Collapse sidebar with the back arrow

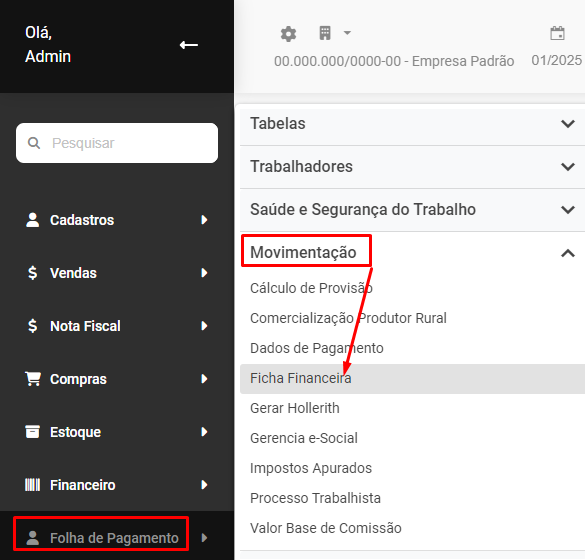click(x=189, y=45)
